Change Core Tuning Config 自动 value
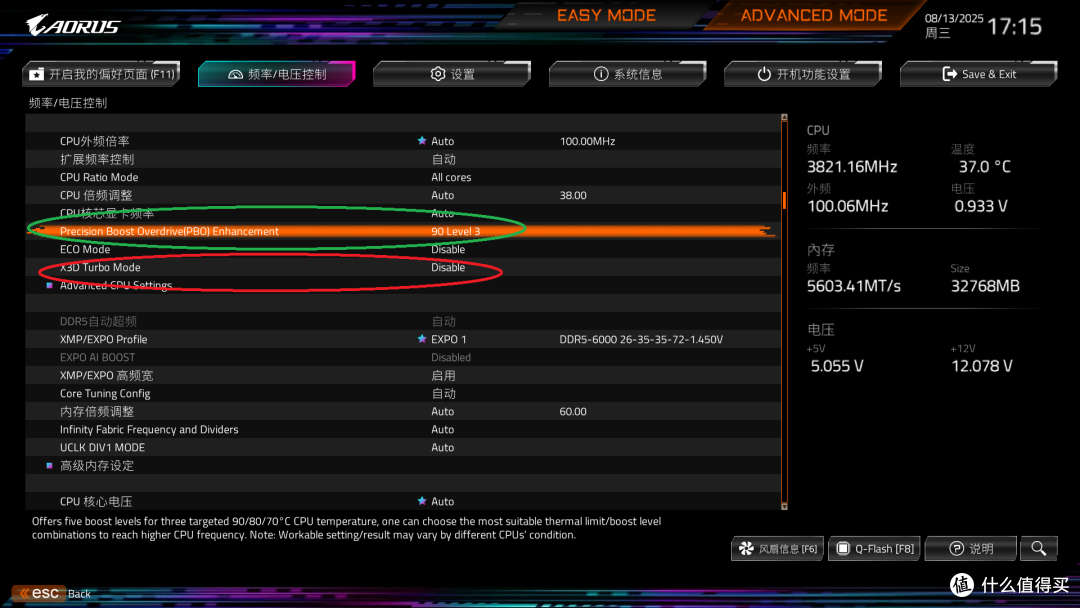Screen dimensions: 1080x608 point(444,393)
